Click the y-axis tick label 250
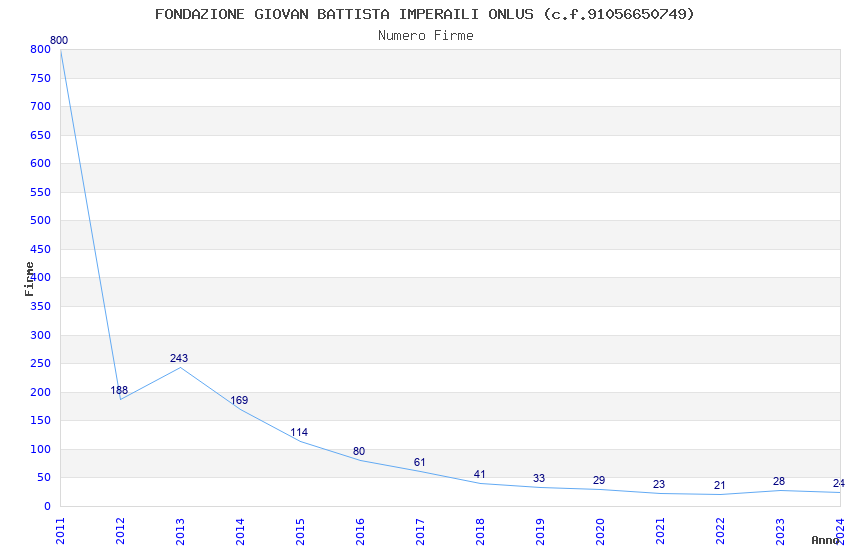The width and height of the screenshot is (850, 550). click(41, 363)
